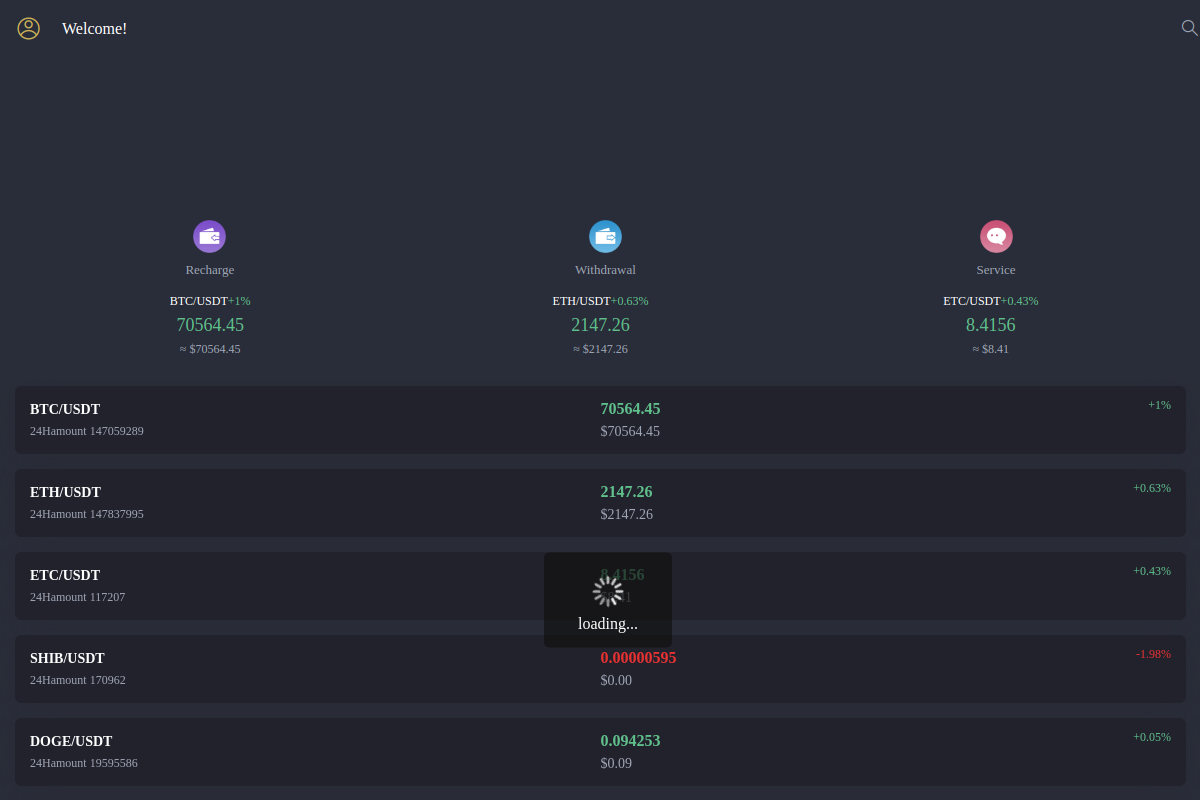The width and height of the screenshot is (1200, 800).
Task: Click the Recharge text label
Action: pos(209,269)
